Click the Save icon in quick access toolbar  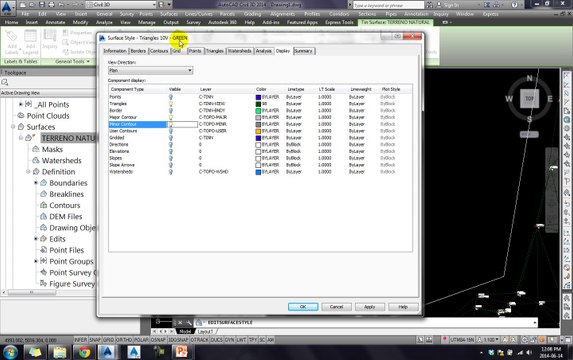[42, 5]
